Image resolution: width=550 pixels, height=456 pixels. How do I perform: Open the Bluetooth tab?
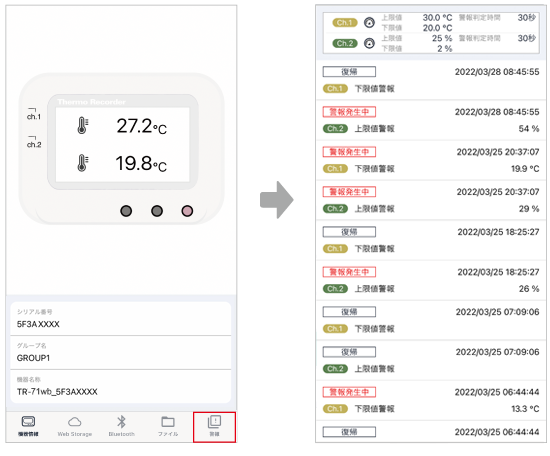121,426
